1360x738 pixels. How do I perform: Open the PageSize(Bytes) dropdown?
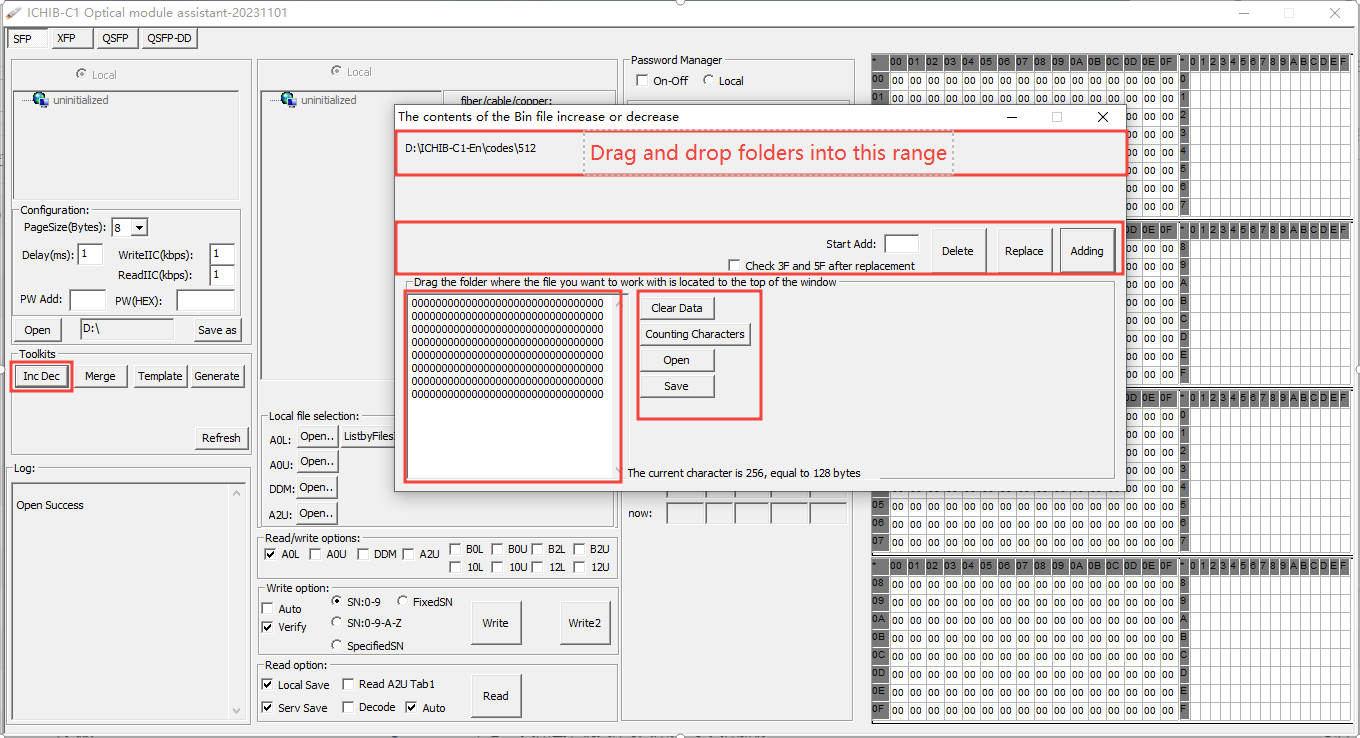(x=138, y=227)
